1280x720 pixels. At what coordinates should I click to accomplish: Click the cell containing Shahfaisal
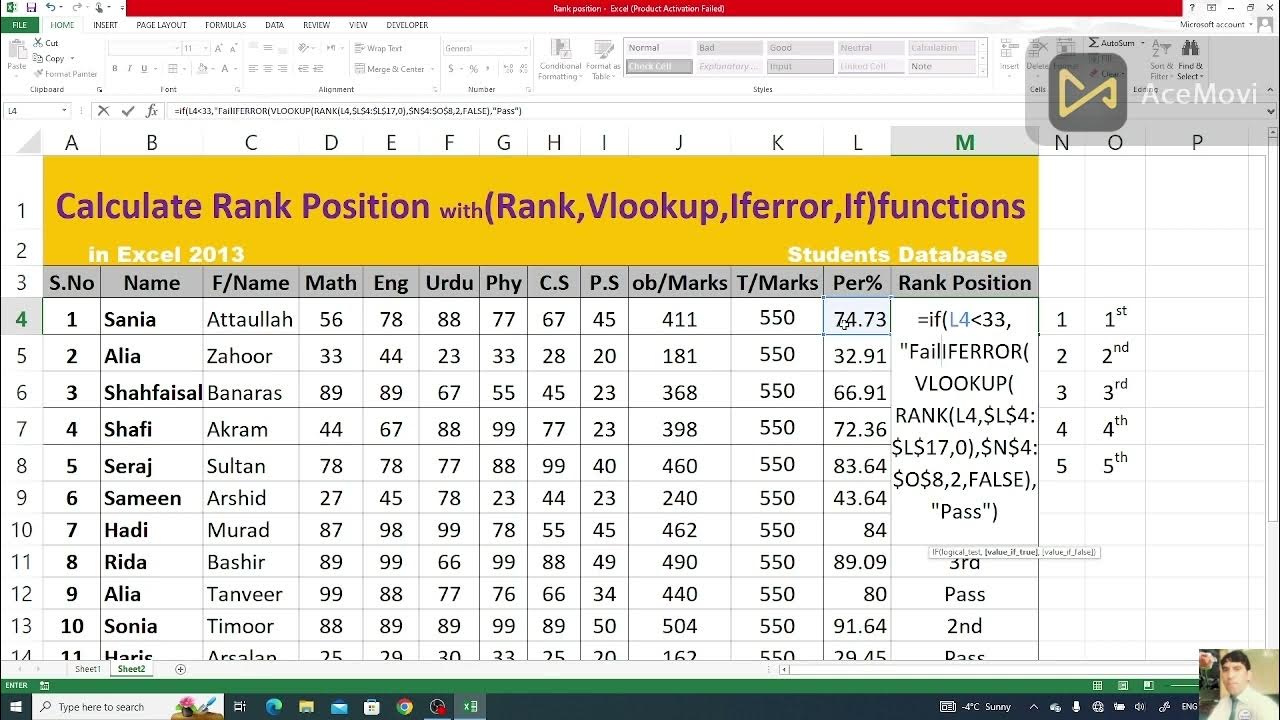(152, 392)
